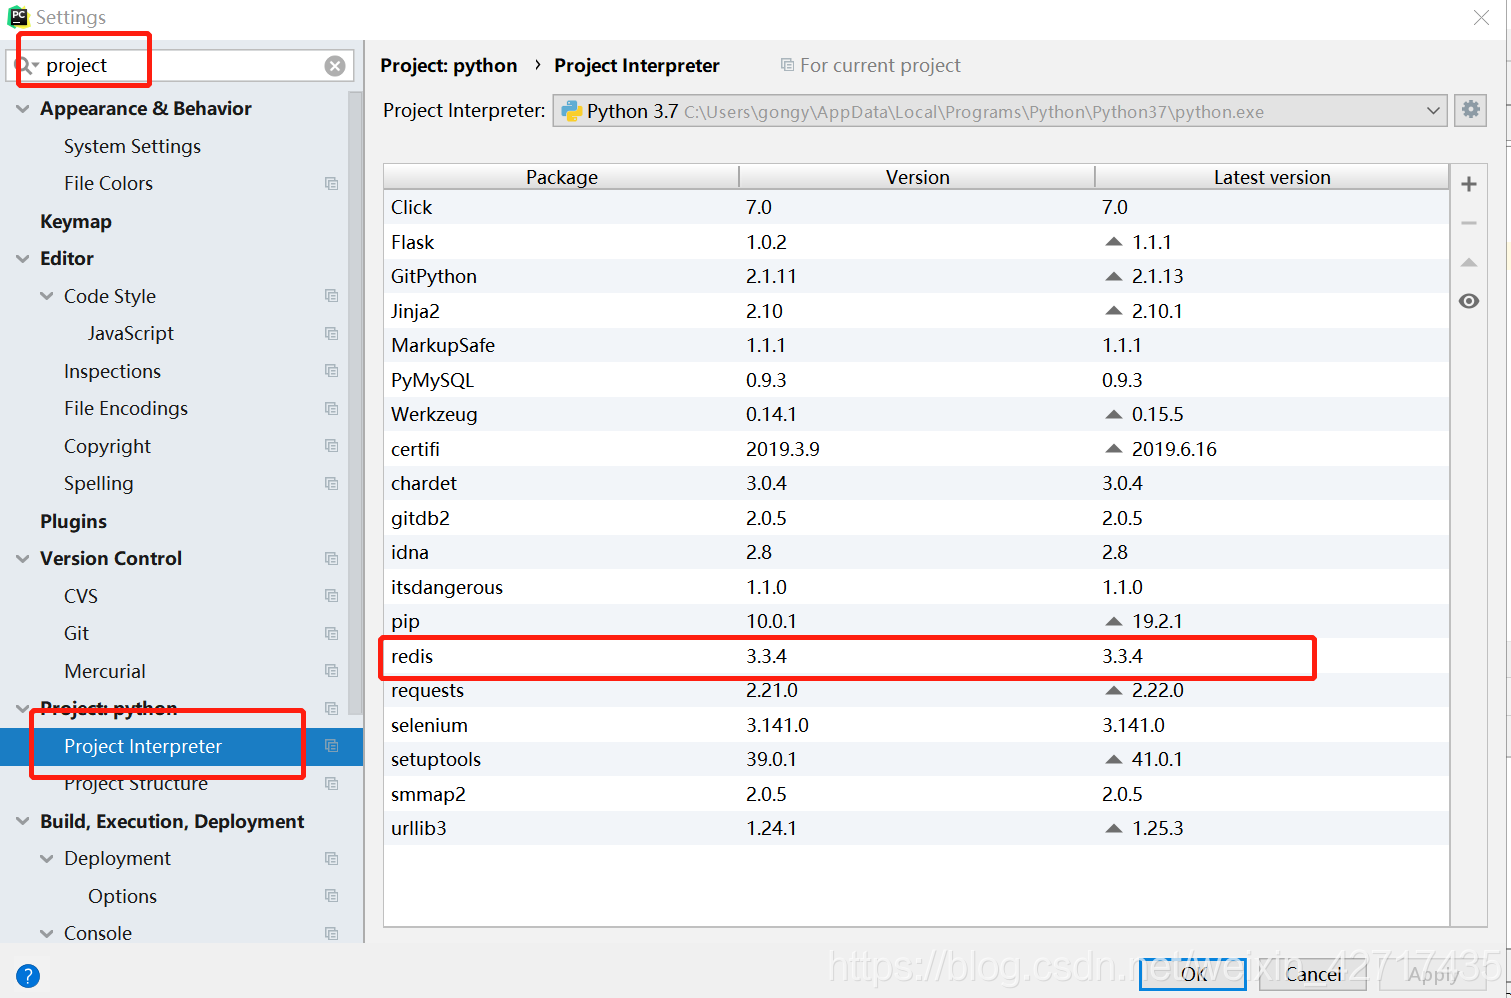Click the copy icon beside File Encodings
The width and height of the screenshot is (1511, 998).
332,408
